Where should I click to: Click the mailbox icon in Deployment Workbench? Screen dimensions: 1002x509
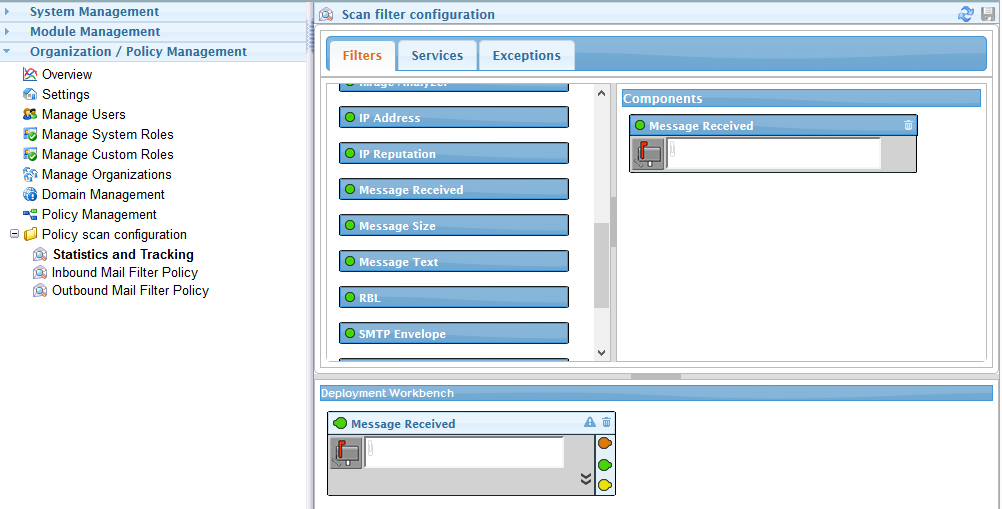tap(346, 453)
